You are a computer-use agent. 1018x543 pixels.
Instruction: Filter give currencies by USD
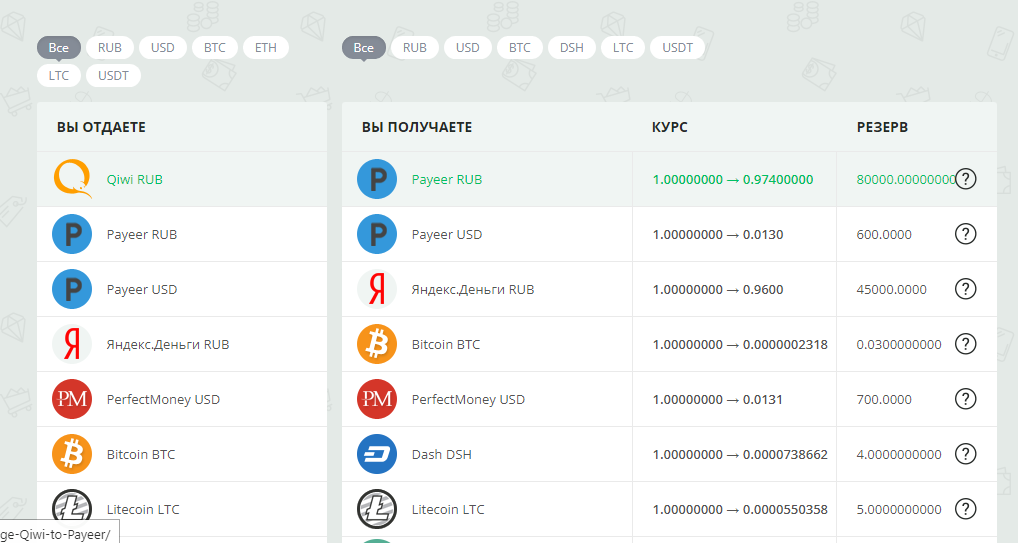pyautogui.click(x=162, y=47)
